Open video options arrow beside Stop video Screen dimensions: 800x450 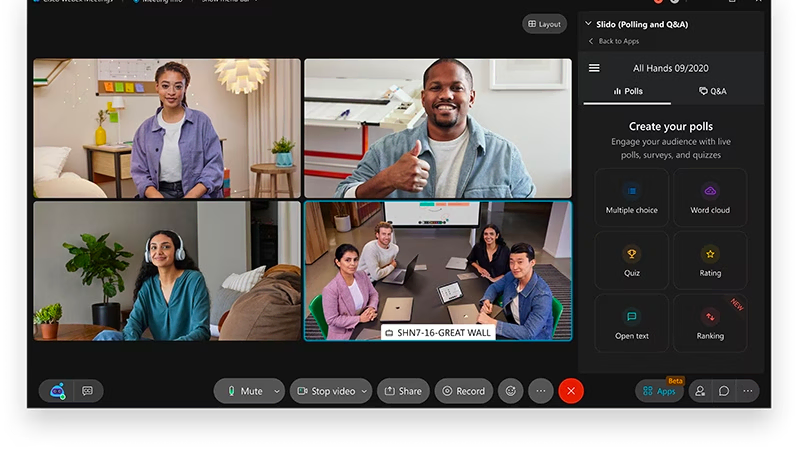(364, 391)
